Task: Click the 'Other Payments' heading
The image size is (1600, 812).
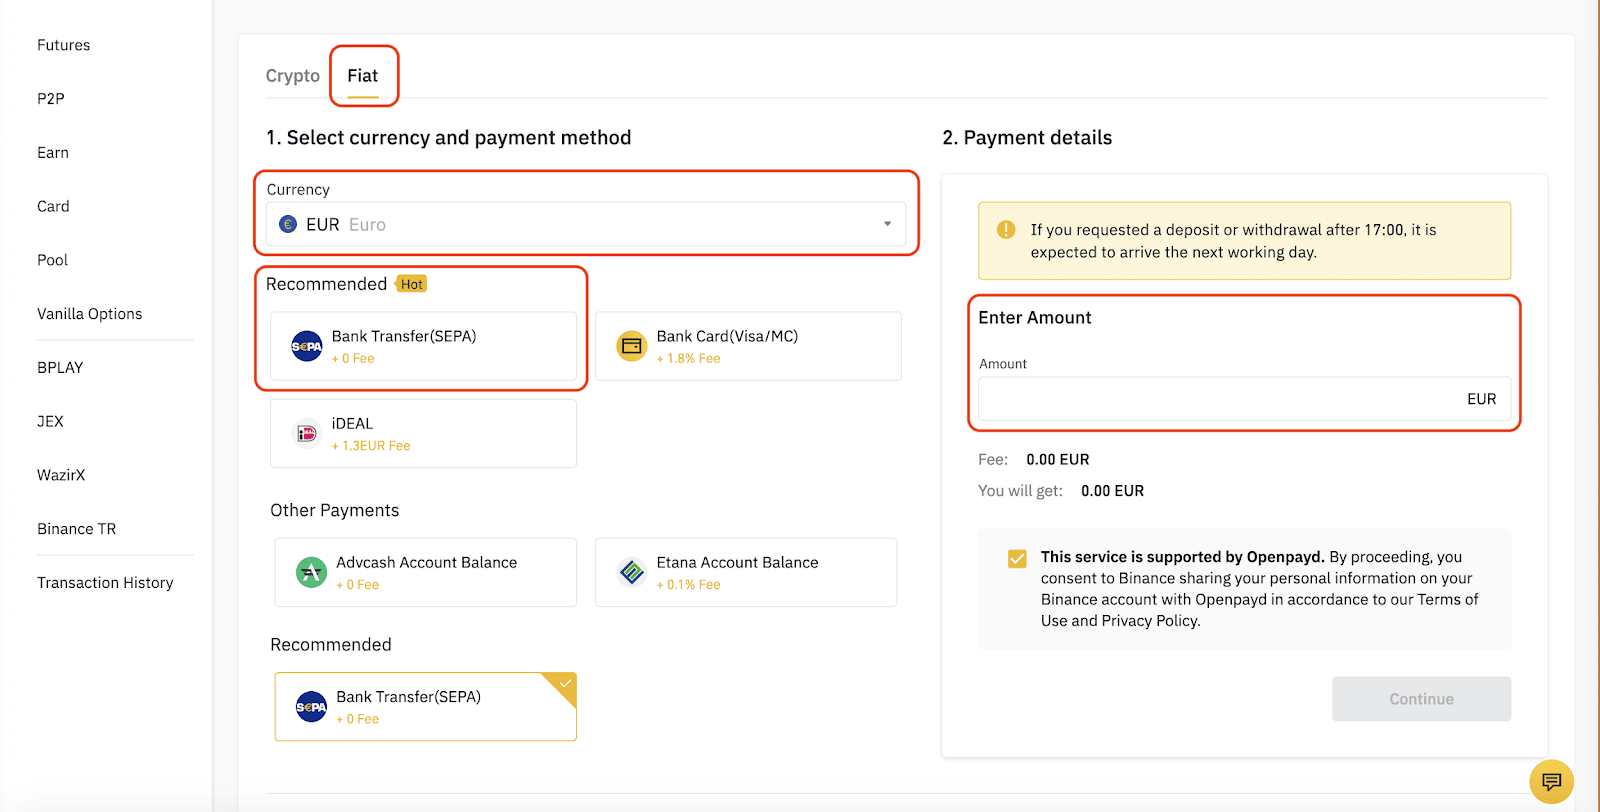Action: pos(334,511)
